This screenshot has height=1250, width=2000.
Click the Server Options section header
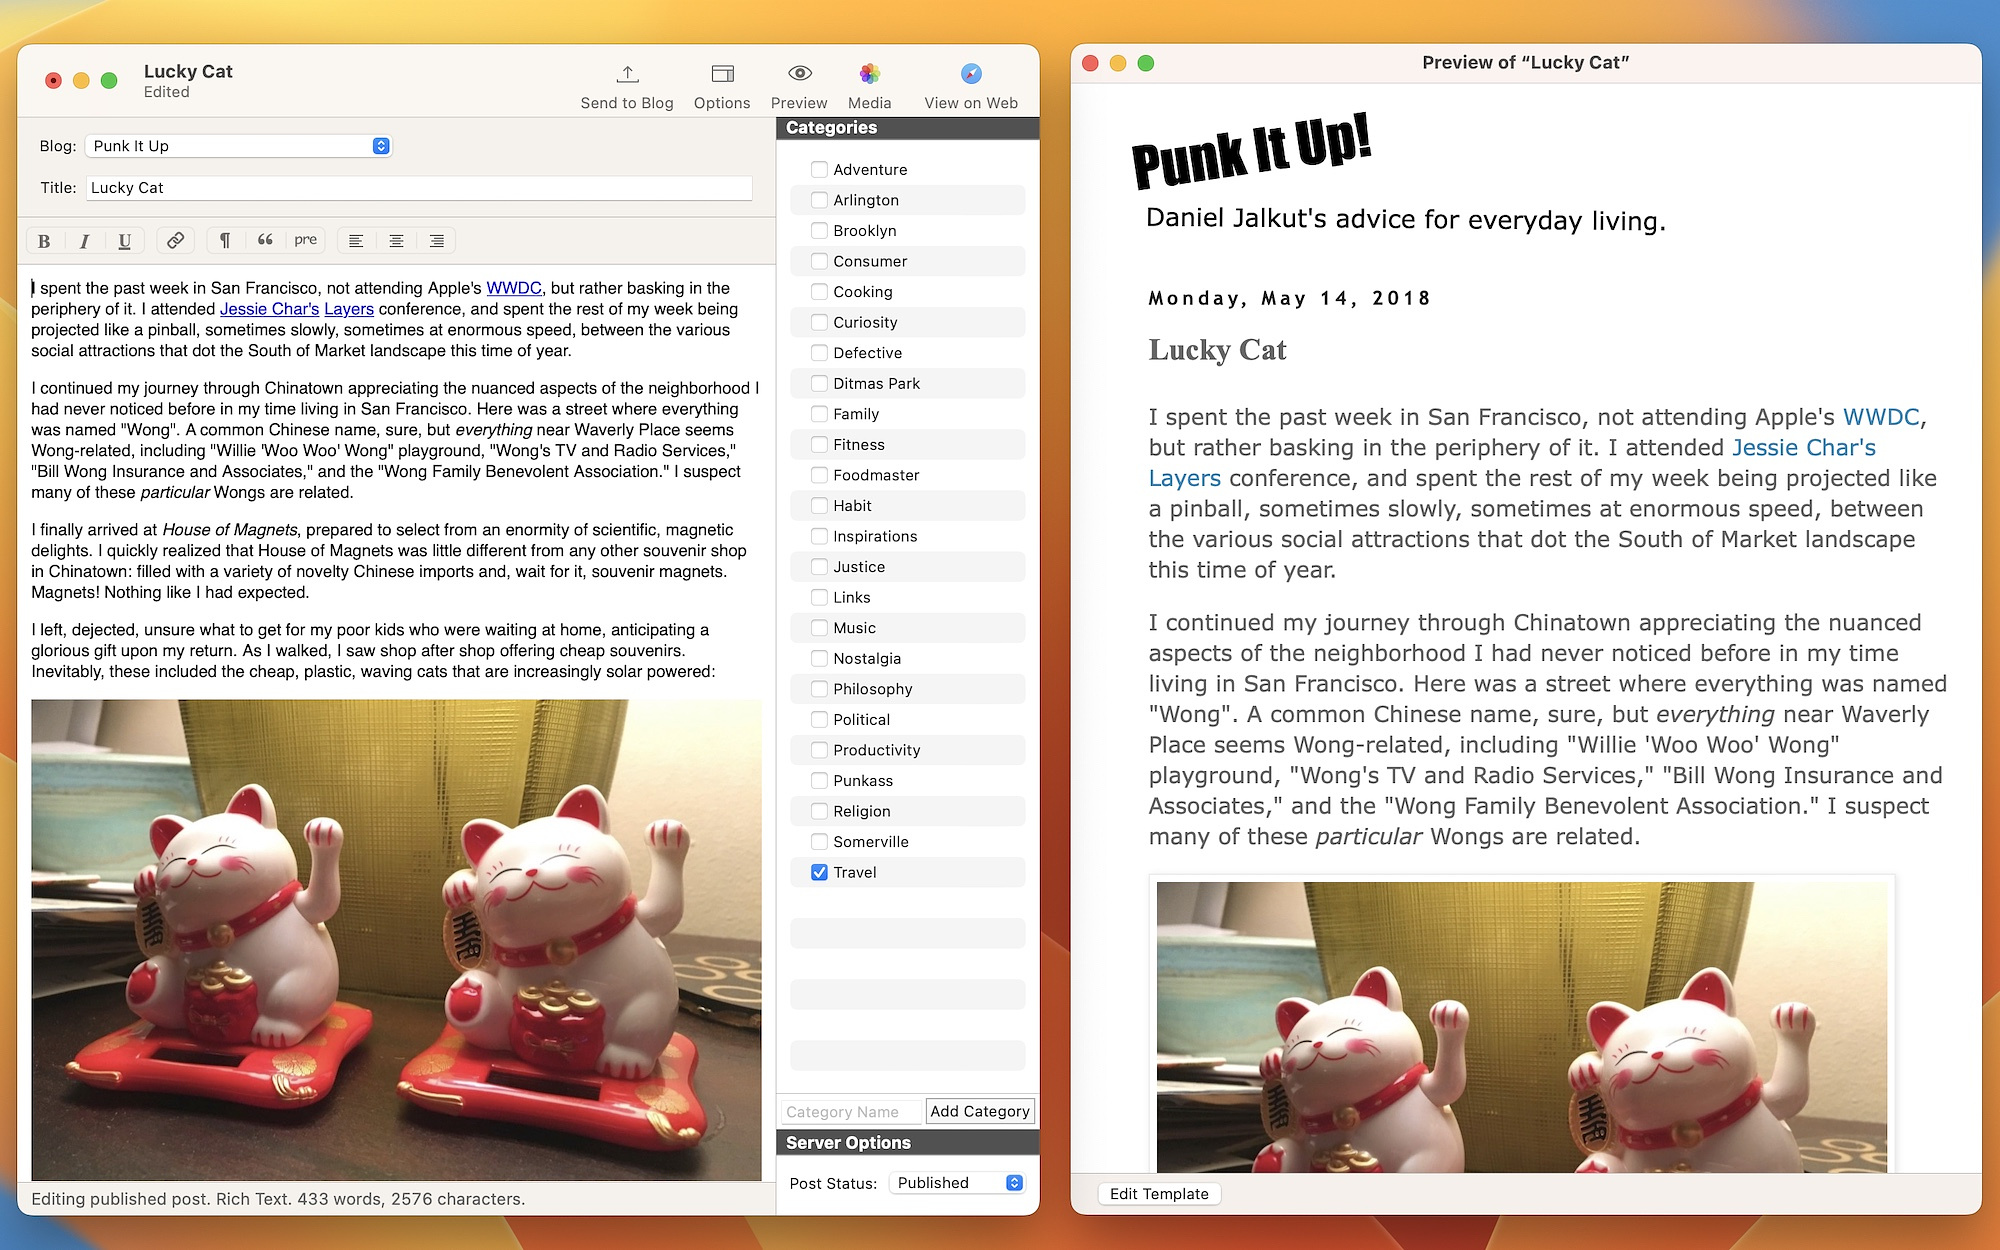[x=907, y=1143]
